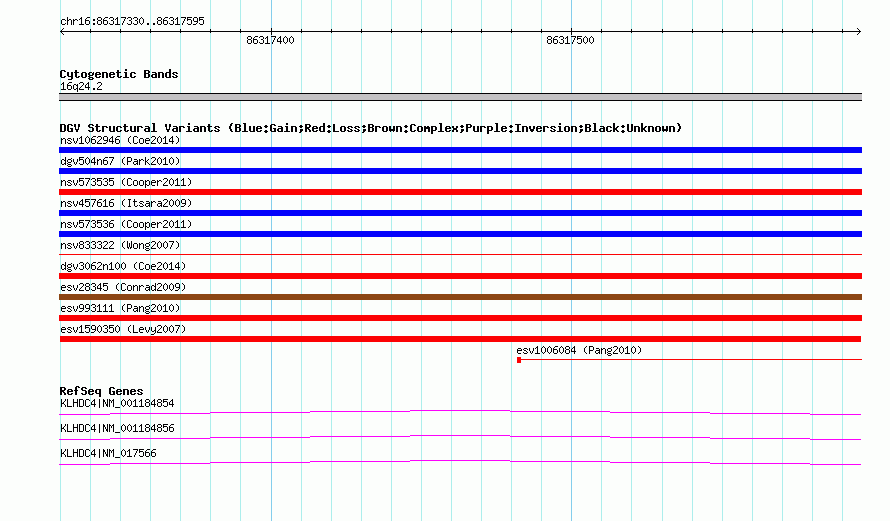Open the nsv573536 (Cooper2011) label
The image size is (890, 521).
pos(126,224)
